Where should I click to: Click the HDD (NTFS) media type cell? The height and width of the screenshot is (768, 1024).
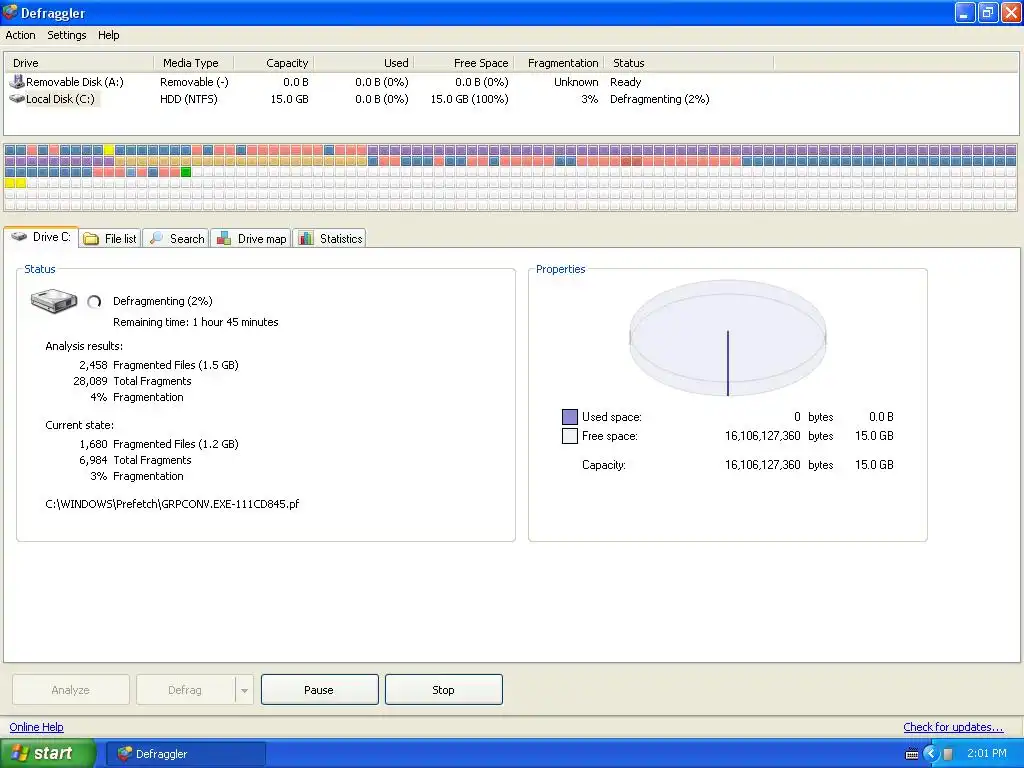click(189, 99)
